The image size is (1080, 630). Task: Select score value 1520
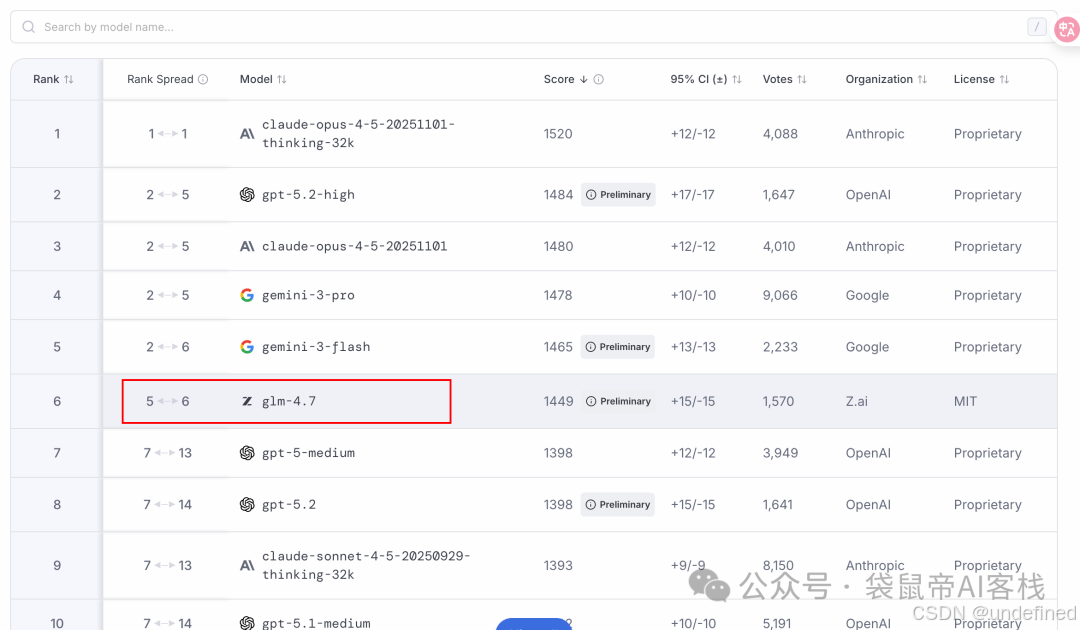pos(558,134)
